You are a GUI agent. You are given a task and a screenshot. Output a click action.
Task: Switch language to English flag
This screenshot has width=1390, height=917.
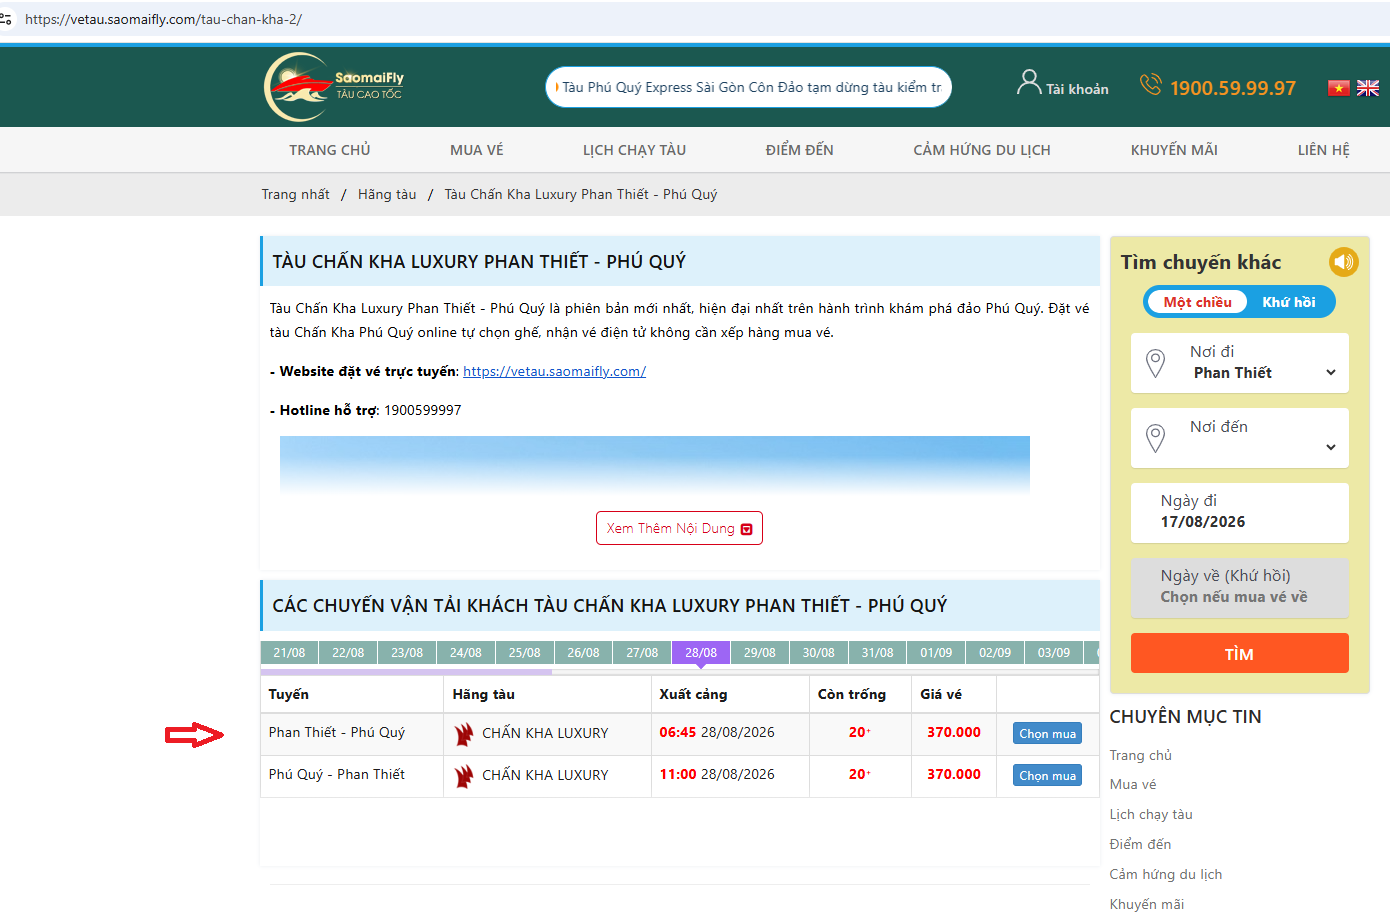[1368, 88]
